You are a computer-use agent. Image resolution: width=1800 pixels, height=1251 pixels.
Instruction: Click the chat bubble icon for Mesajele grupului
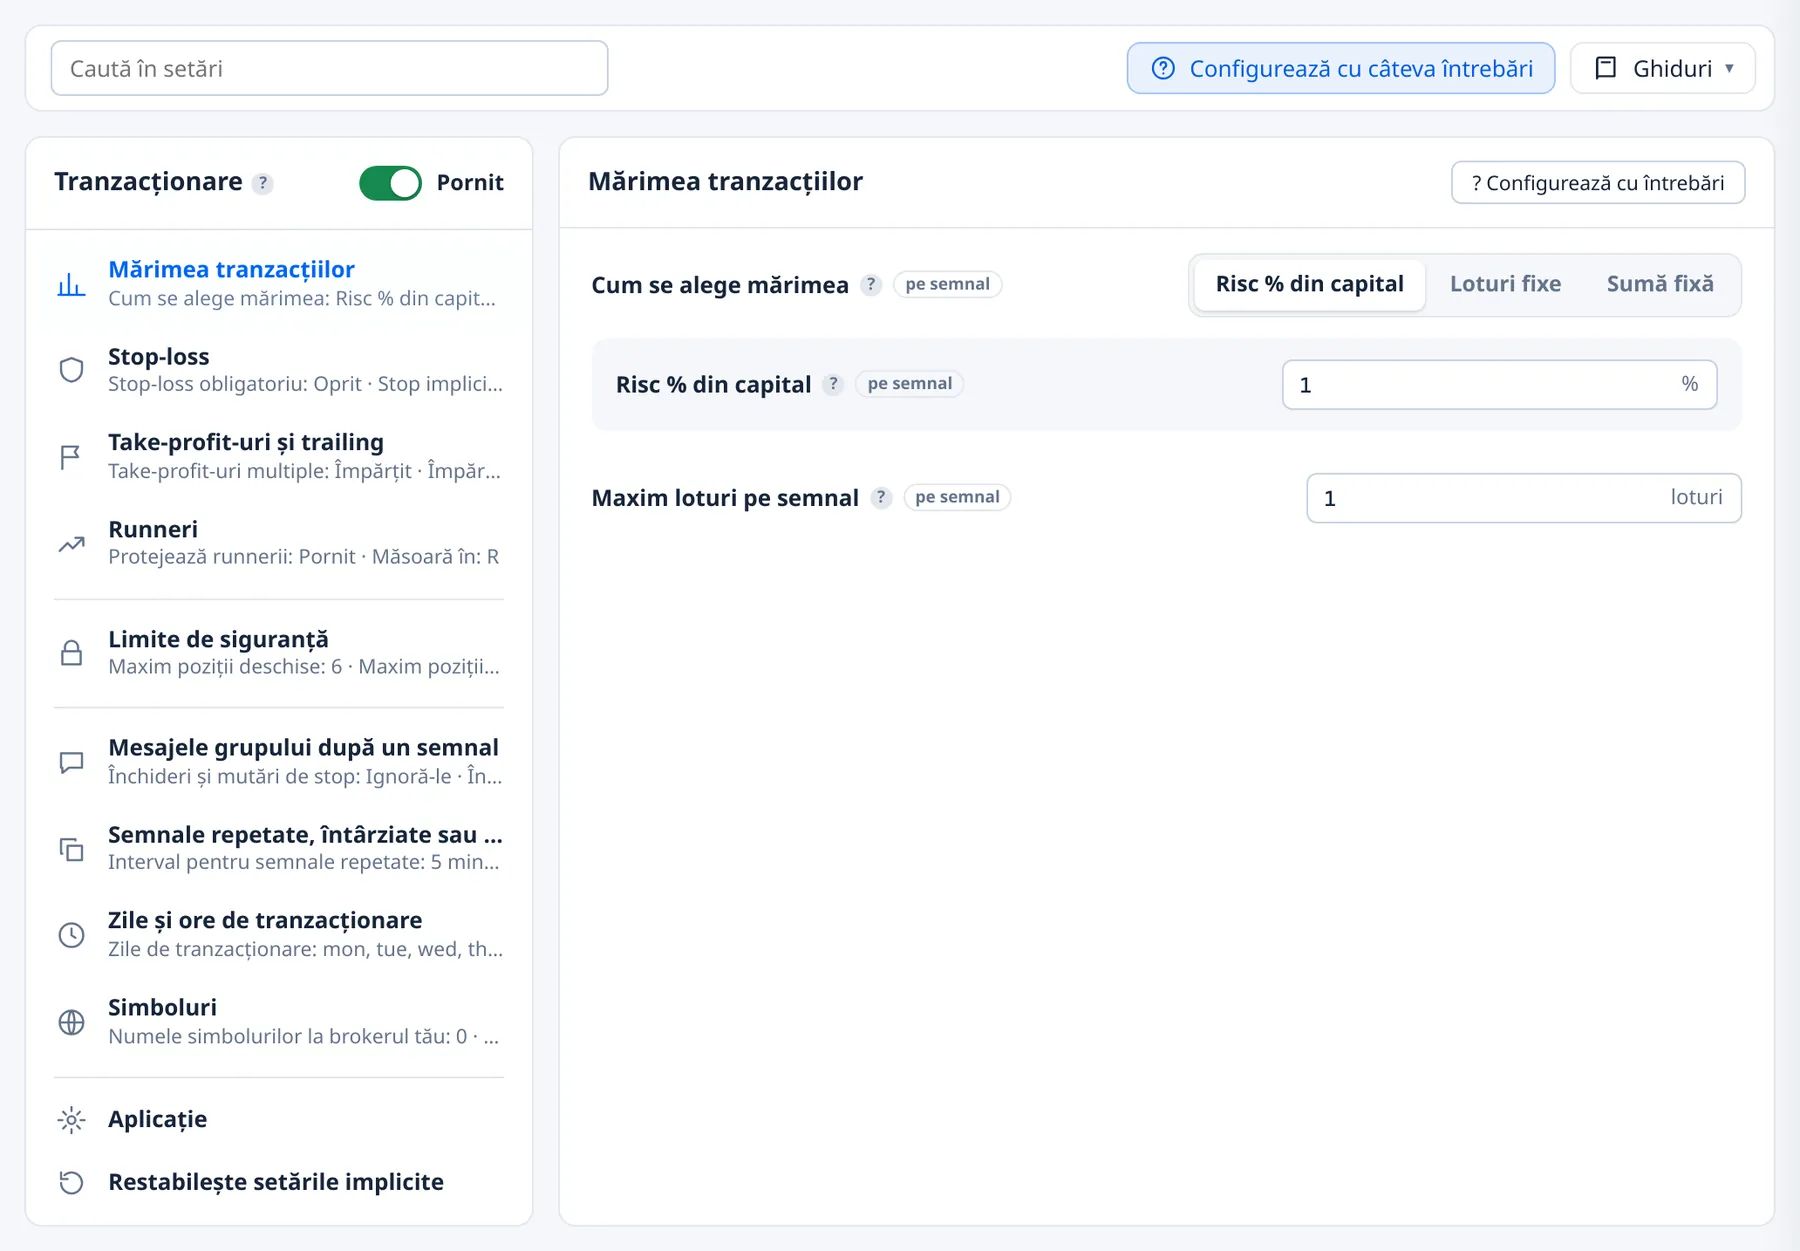(71, 762)
